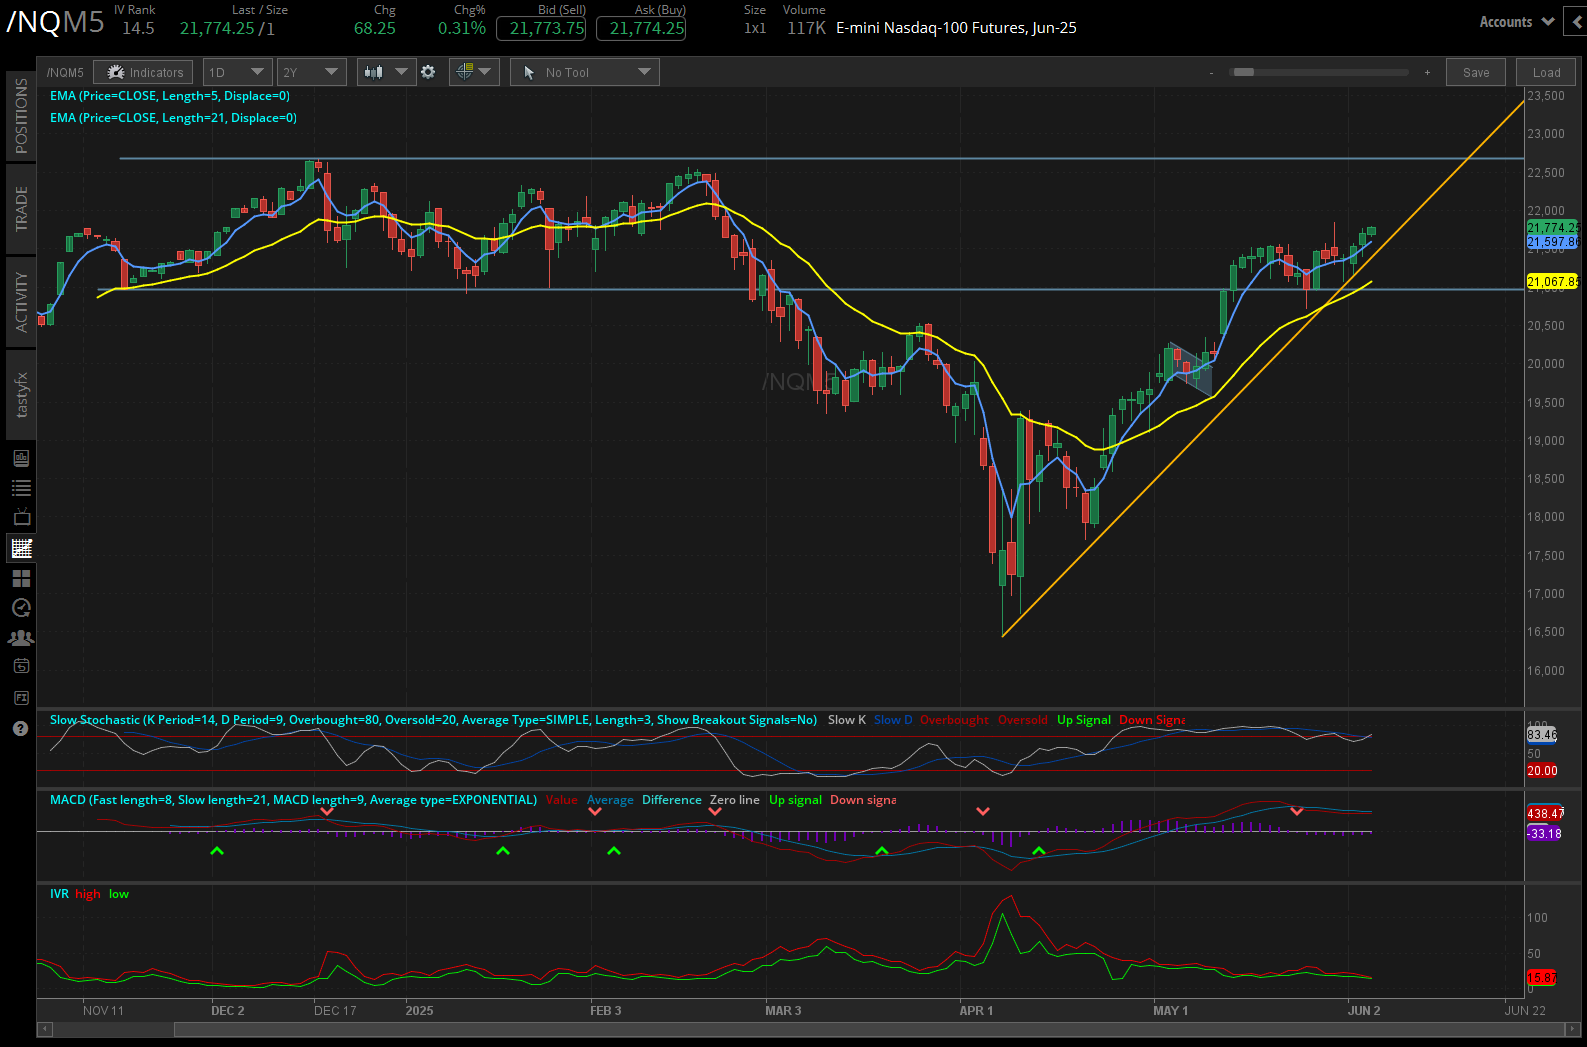Screen dimensions: 1587x1047
Task: Click the E-mini Nasdaq-100 Futures description
Action: 956,28
